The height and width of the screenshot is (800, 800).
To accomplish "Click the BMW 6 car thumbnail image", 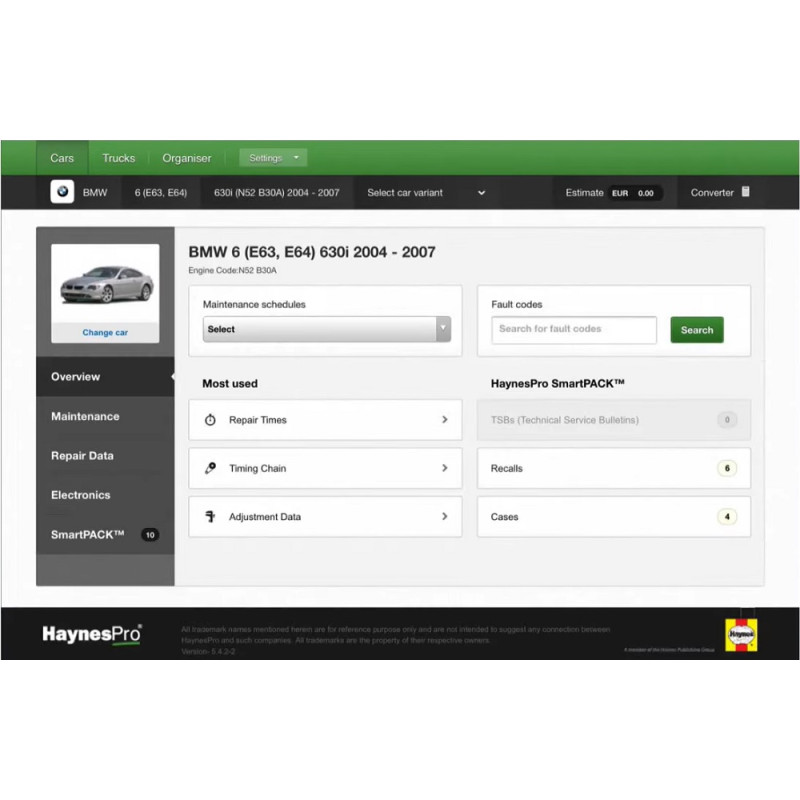I will coord(105,285).
